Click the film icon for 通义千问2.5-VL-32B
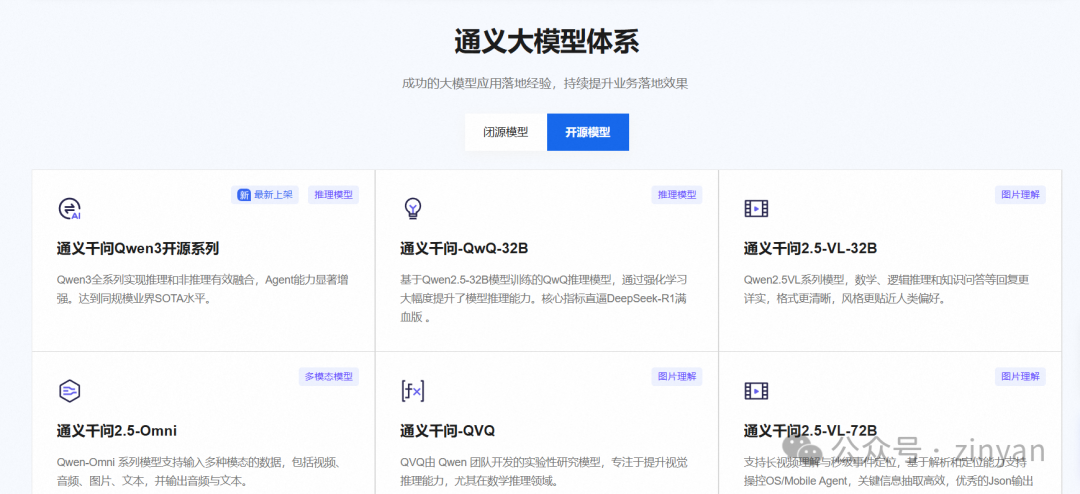Image resolution: width=1080 pixels, height=494 pixels. [756, 208]
